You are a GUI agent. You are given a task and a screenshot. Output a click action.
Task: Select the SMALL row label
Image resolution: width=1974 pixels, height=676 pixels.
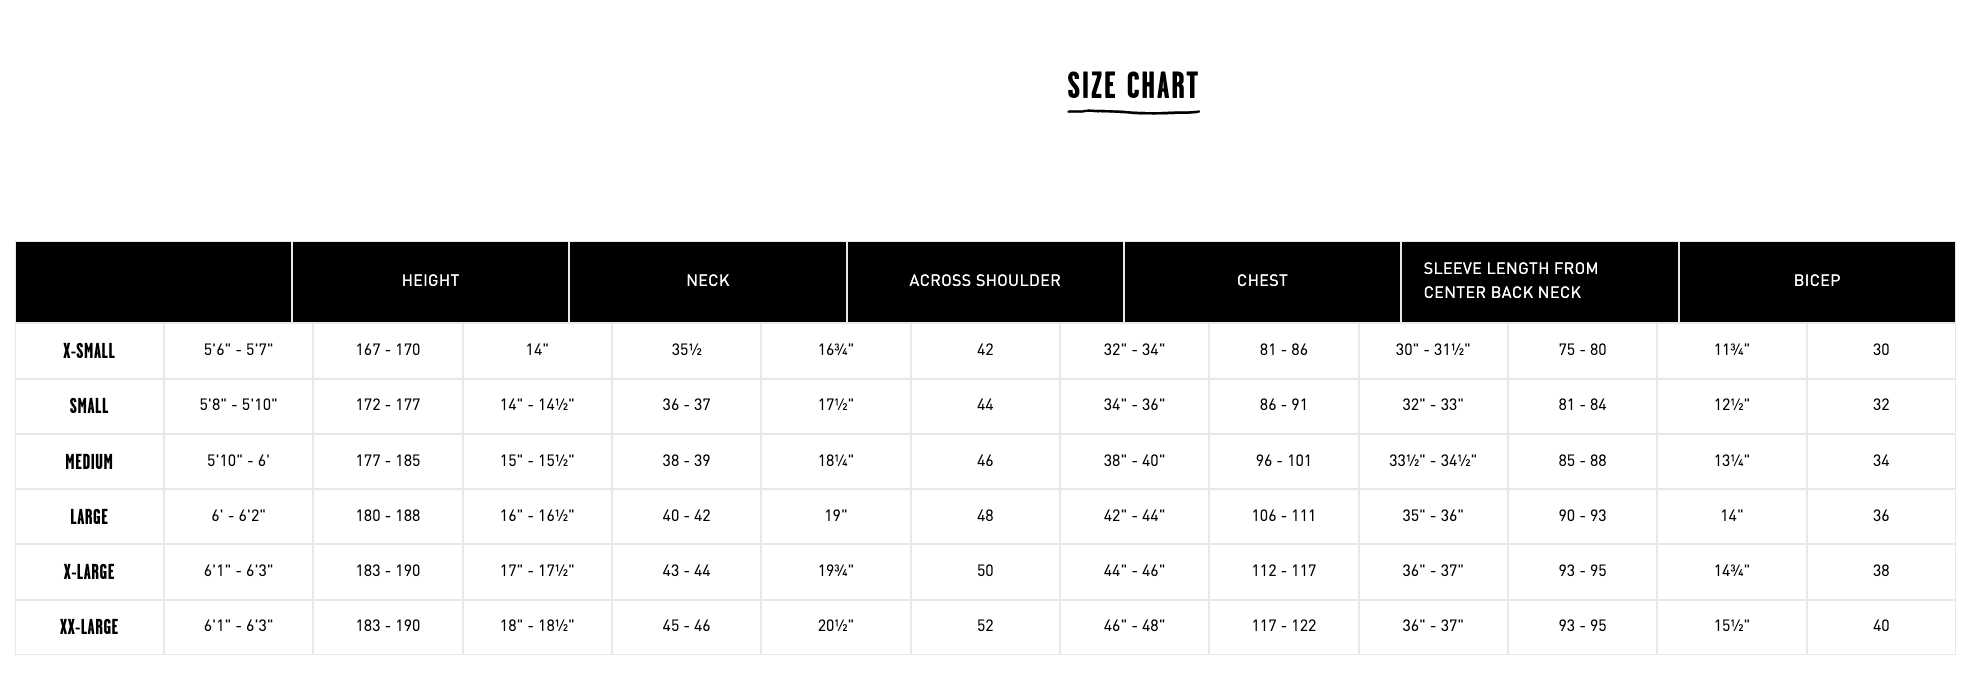89,406
